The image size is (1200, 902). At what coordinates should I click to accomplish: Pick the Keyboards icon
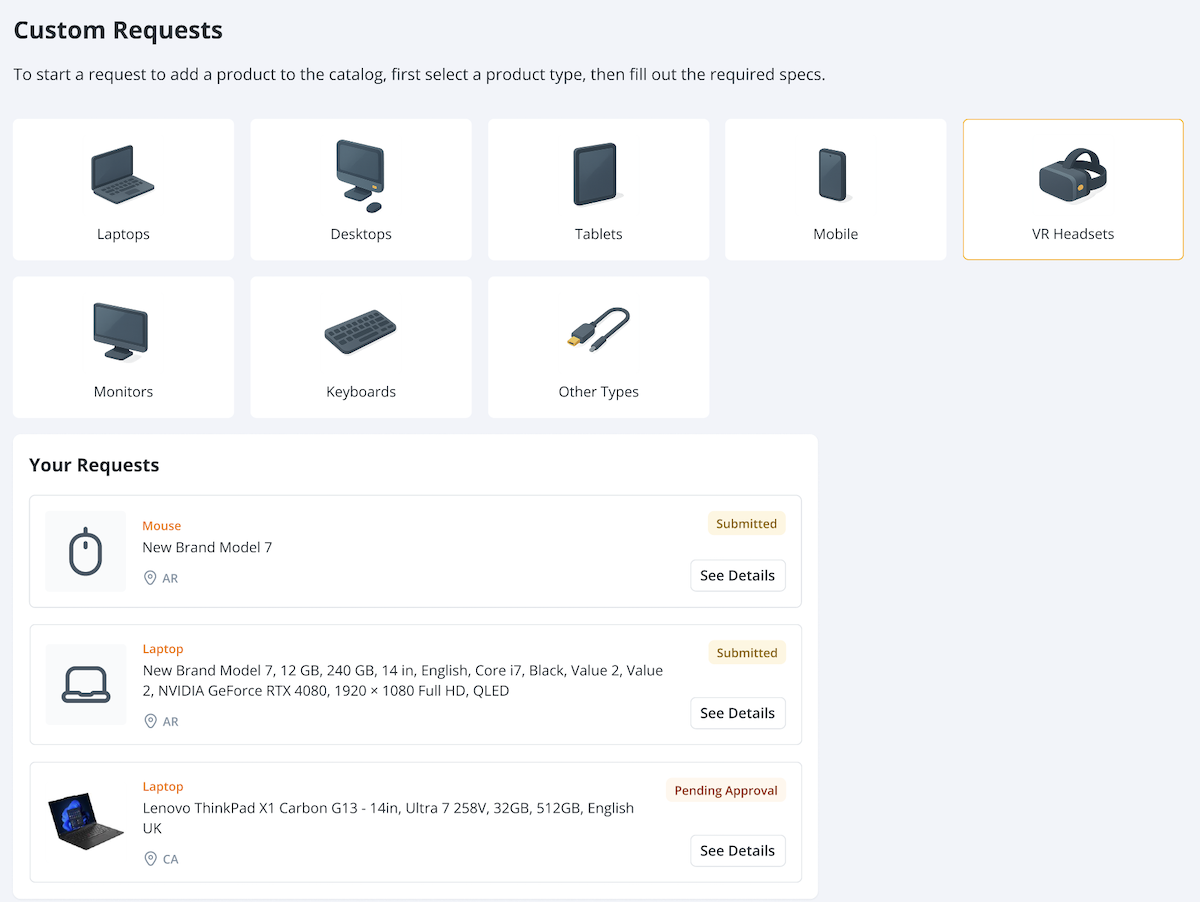click(361, 332)
